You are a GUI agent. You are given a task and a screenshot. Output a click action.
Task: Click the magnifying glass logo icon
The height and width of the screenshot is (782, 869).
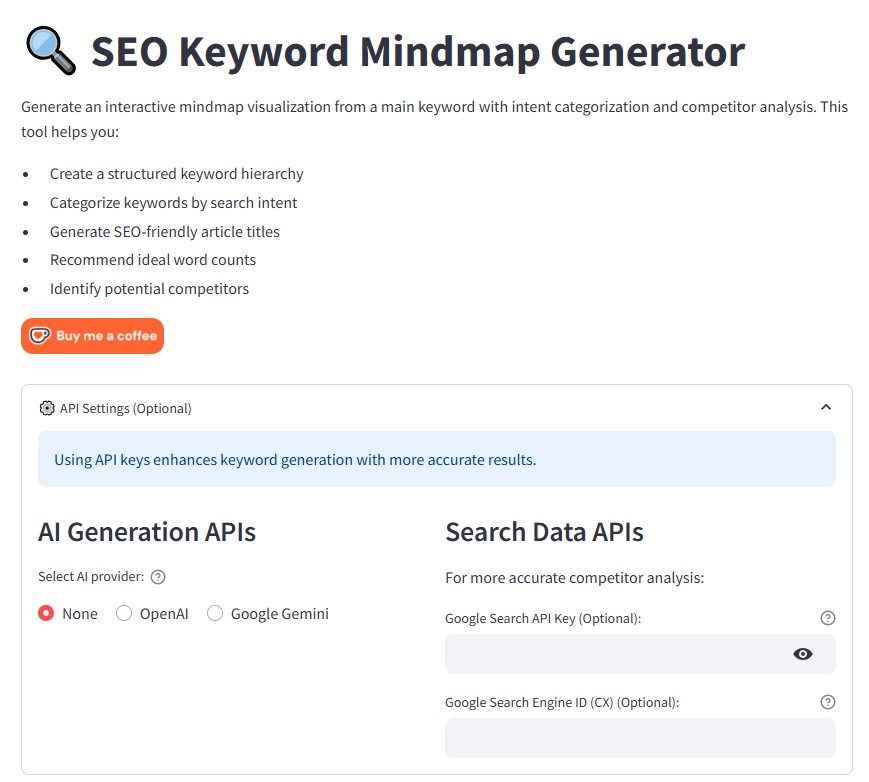click(48, 49)
